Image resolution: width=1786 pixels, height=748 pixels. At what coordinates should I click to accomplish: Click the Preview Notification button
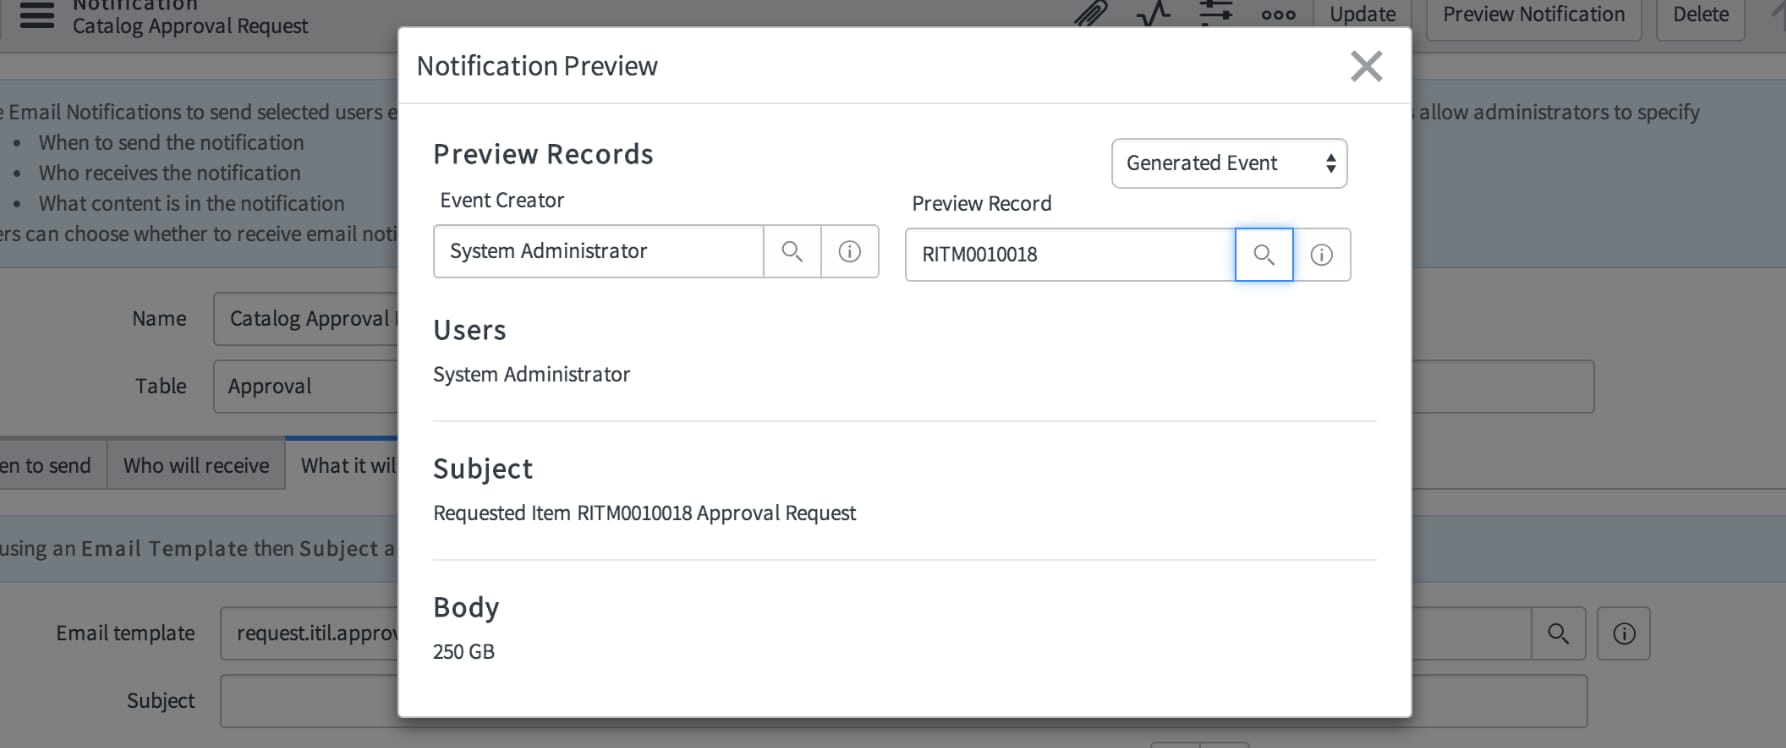[x=1533, y=14]
